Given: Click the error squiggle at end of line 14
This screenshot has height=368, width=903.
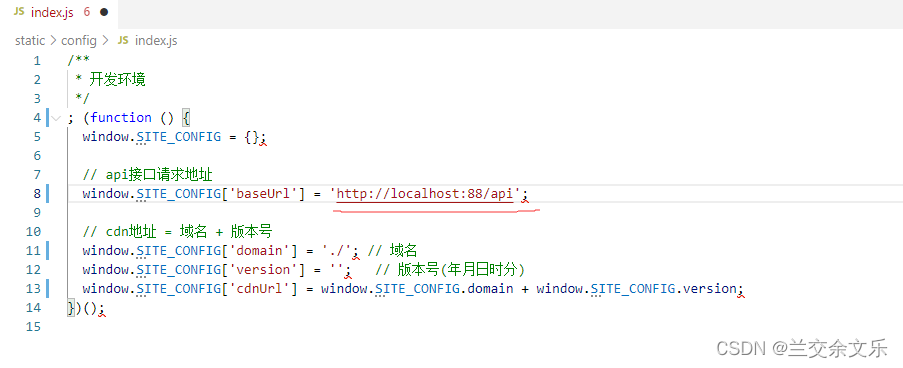Looking at the screenshot, I should tap(102, 313).
